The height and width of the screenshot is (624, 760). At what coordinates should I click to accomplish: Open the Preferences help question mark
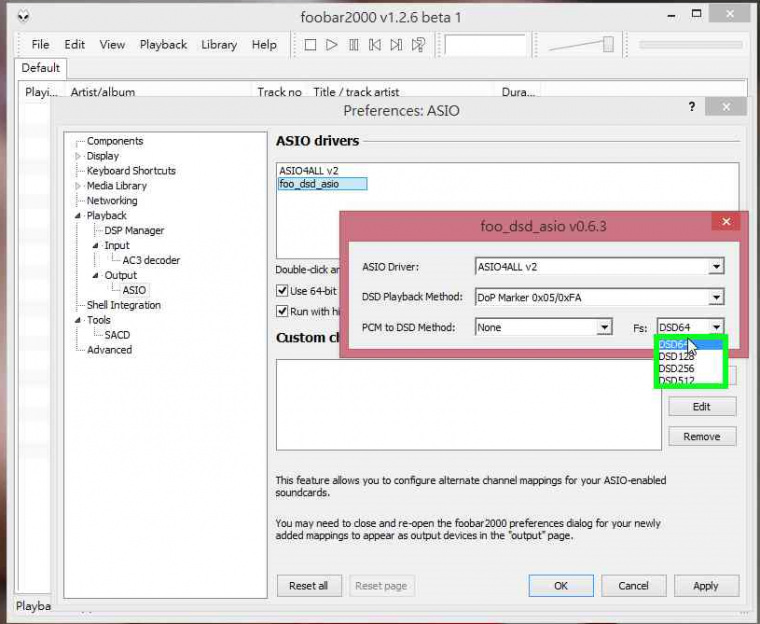click(x=692, y=107)
